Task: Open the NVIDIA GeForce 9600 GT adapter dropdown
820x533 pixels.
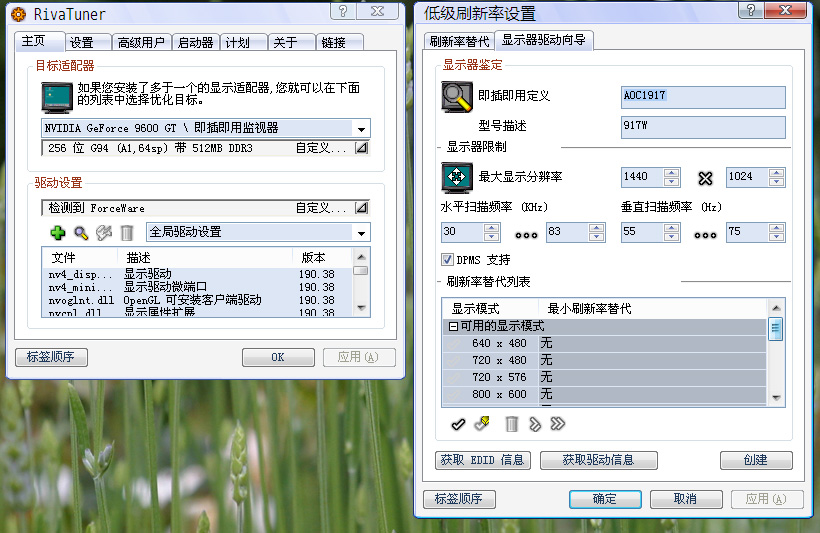Action: (361, 129)
